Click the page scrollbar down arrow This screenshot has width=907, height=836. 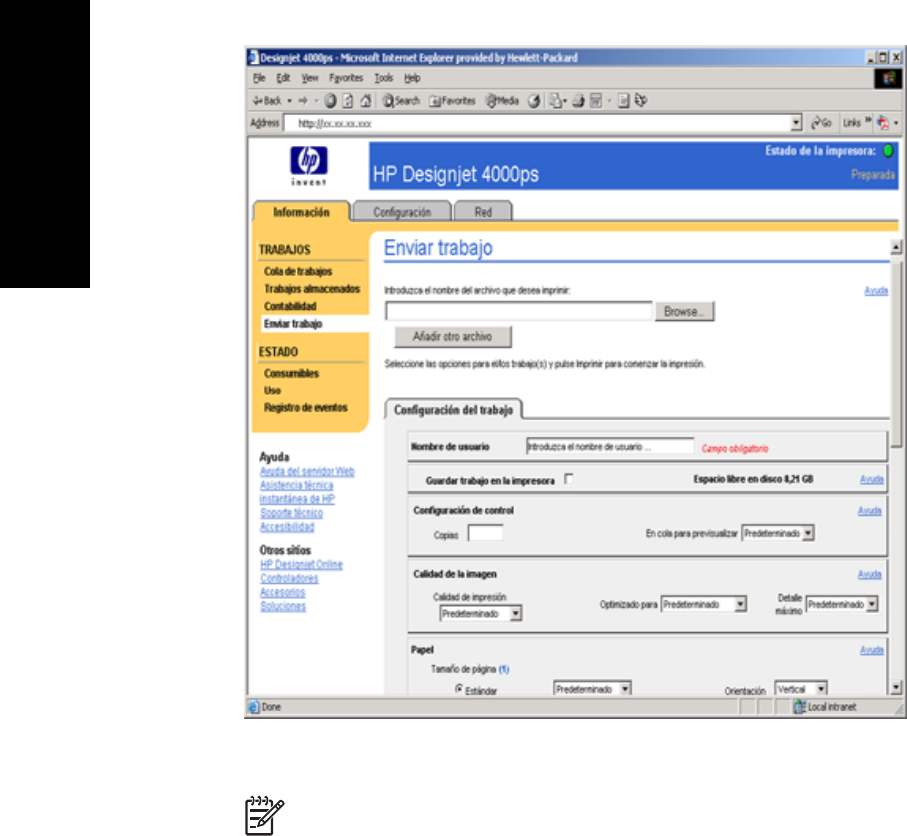[895, 687]
